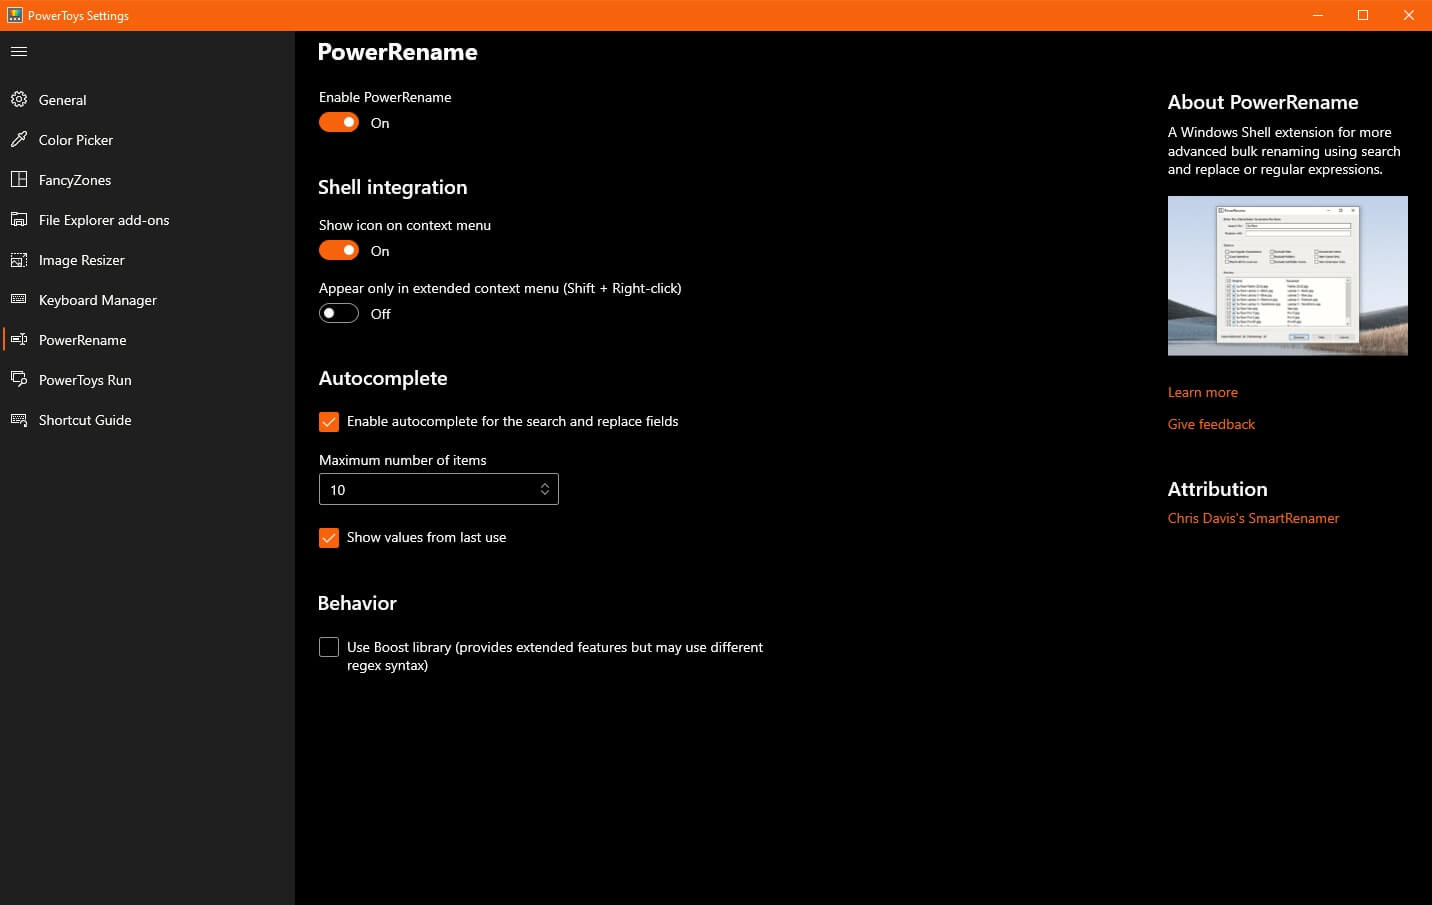This screenshot has width=1432, height=905.
Task: Uncheck autocomplete for search and replace fields
Action: 329,421
